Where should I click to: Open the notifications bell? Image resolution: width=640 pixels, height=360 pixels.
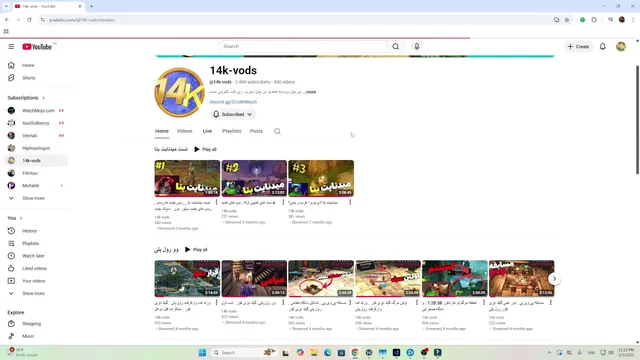tap(602, 47)
